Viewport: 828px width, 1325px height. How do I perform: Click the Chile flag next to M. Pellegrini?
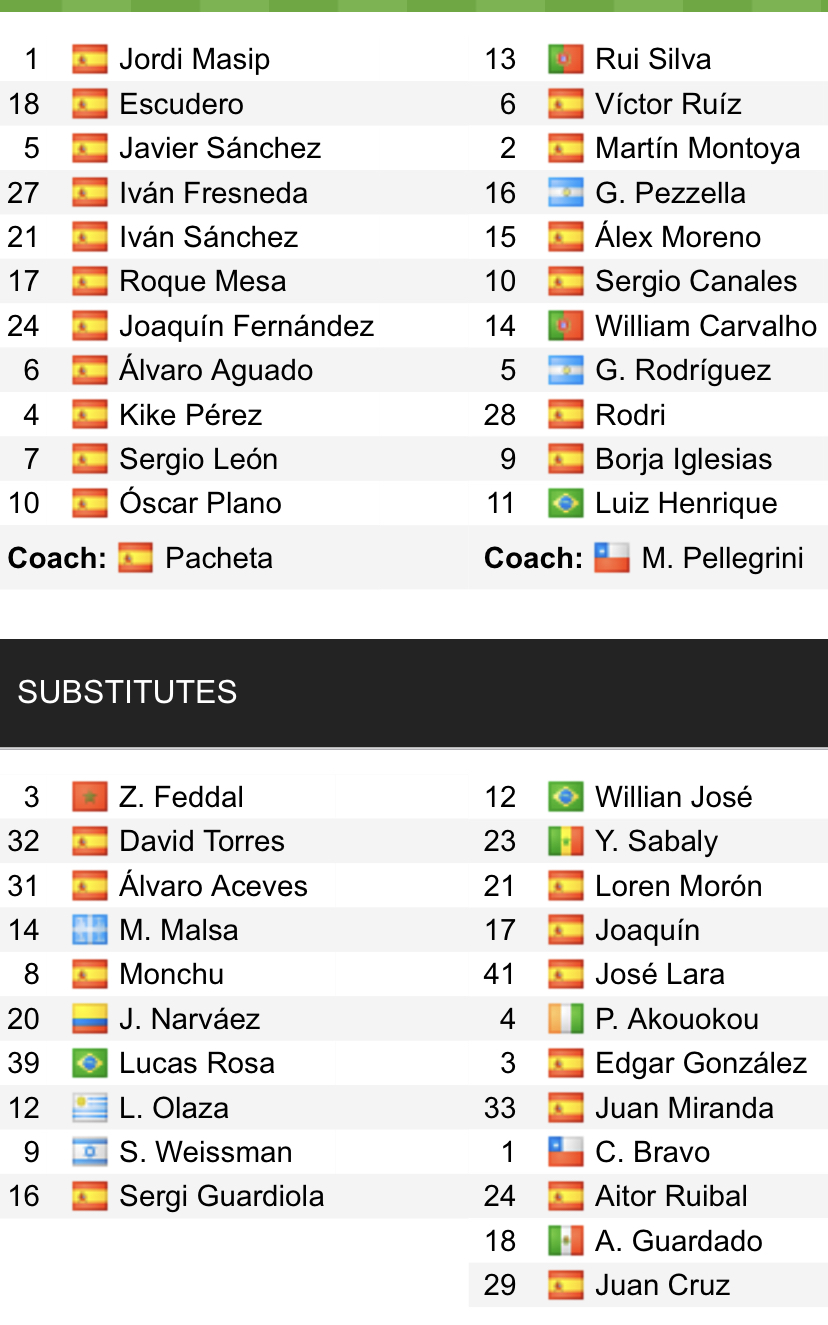612,558
